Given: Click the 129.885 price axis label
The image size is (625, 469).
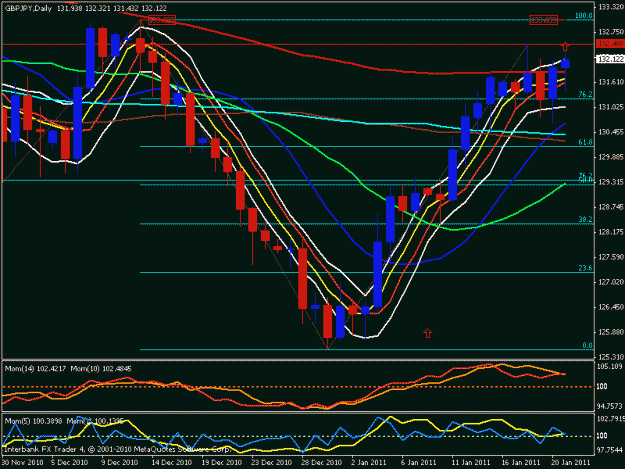Looking at the screenshot, I should (611, 157).
